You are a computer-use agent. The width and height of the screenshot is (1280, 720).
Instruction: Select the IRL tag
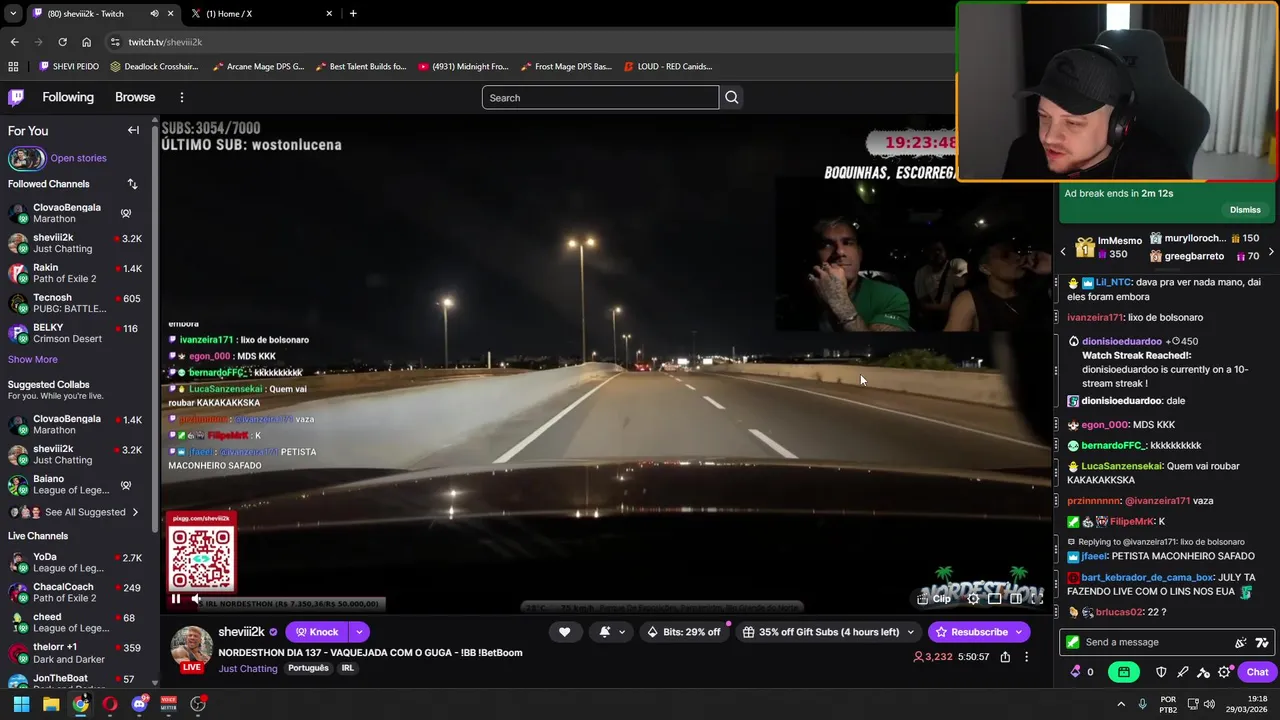pos(347,668)
